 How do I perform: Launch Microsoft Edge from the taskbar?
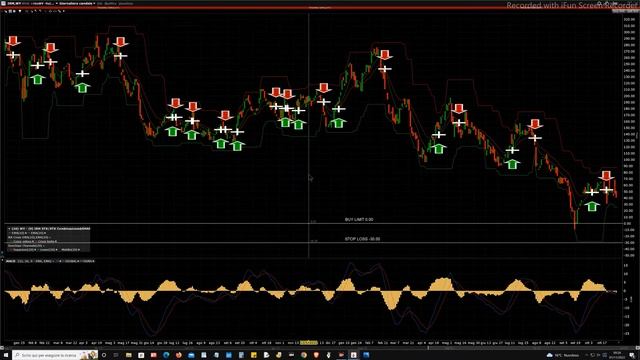tap(166, 356)
